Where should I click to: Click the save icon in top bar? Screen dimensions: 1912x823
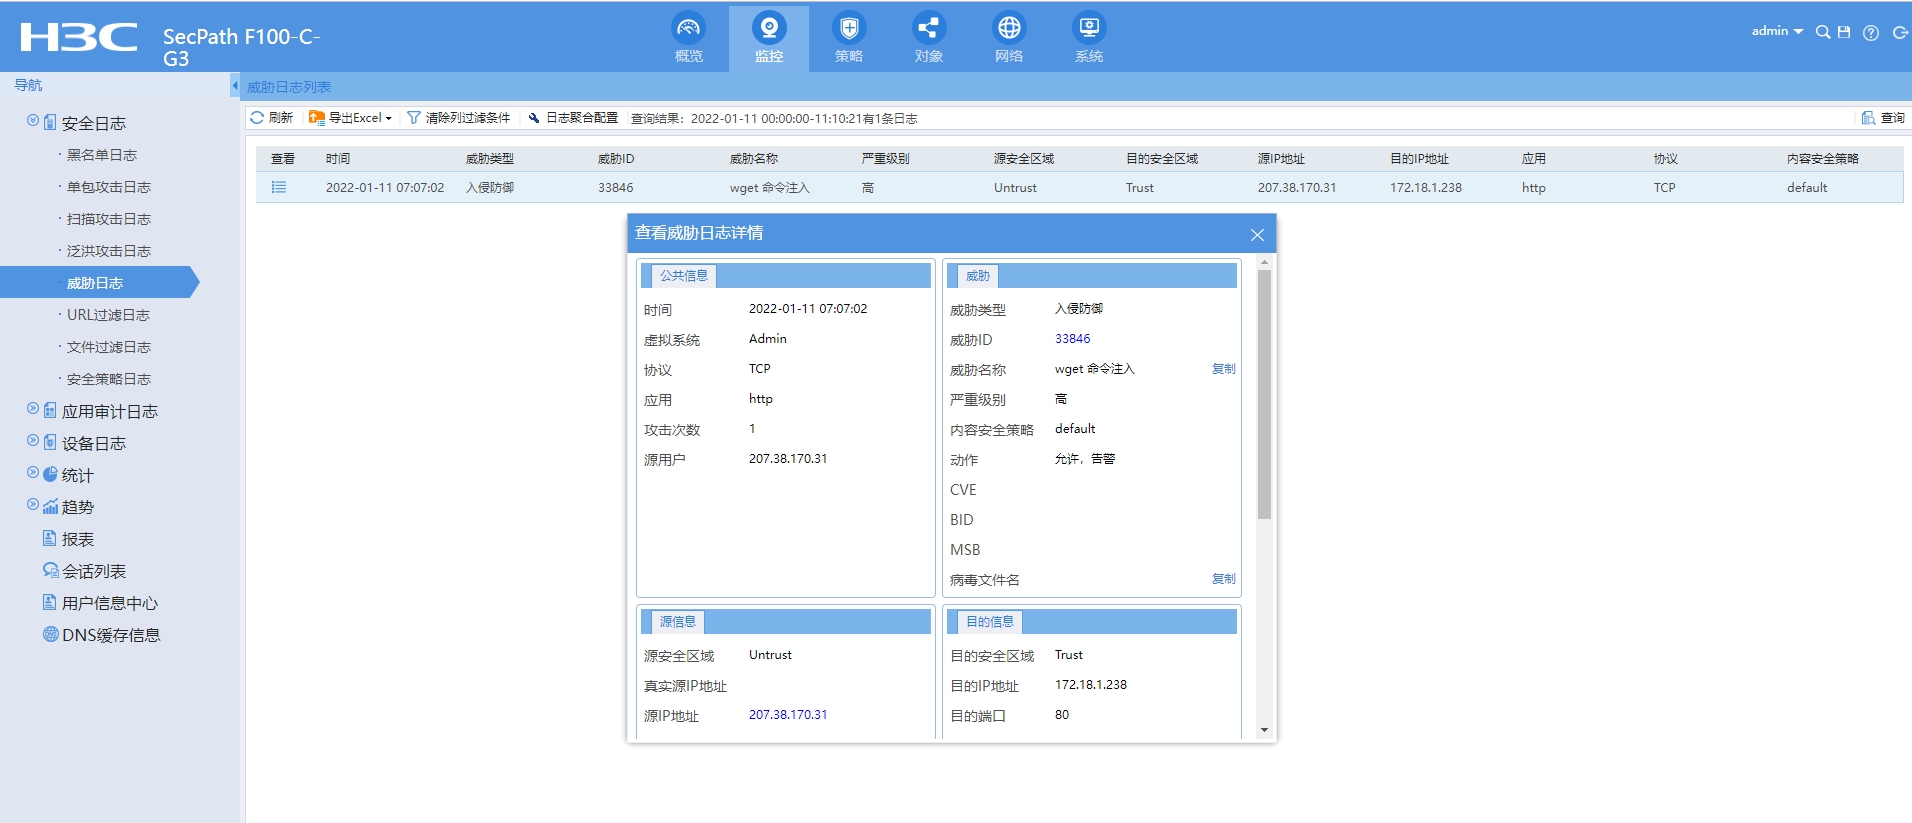1844,32
